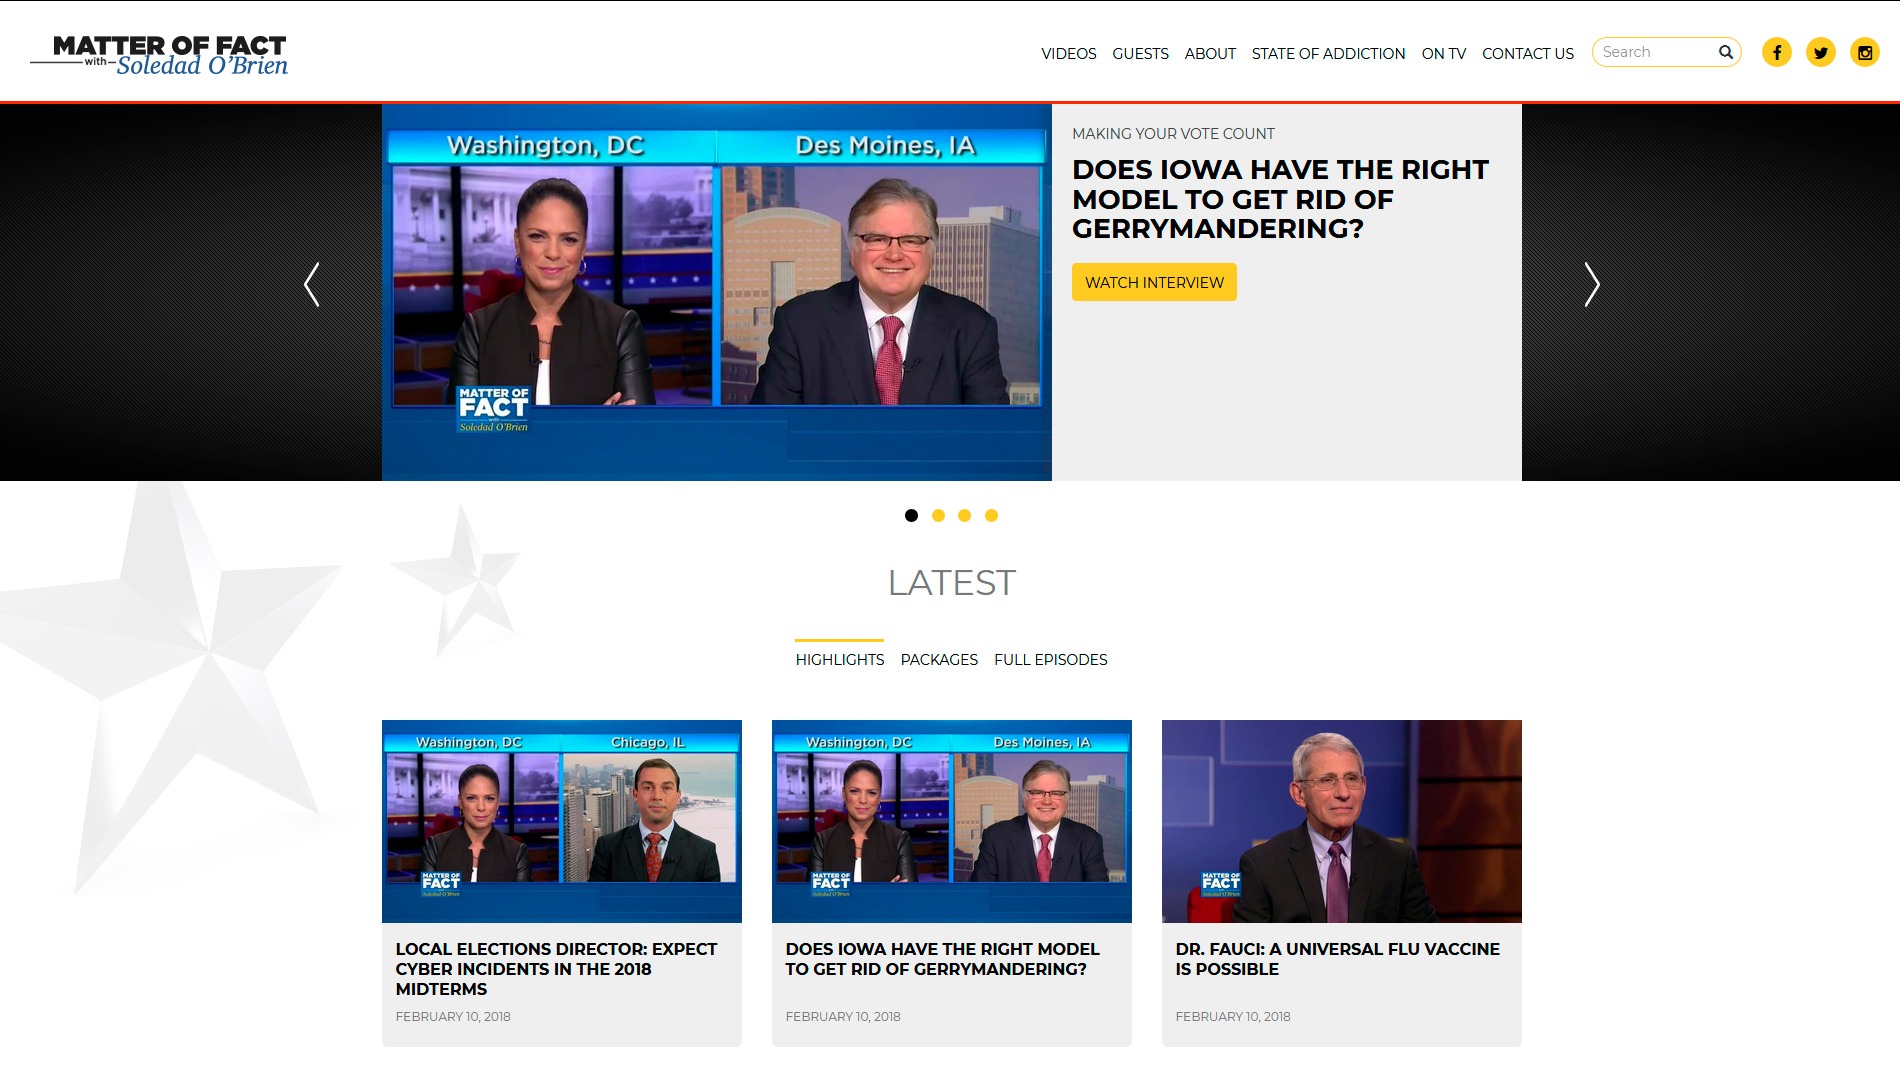Open Dr. Fauci universal flu vaccine title
This screenshot has width=1900, height=1080.
1337,958
